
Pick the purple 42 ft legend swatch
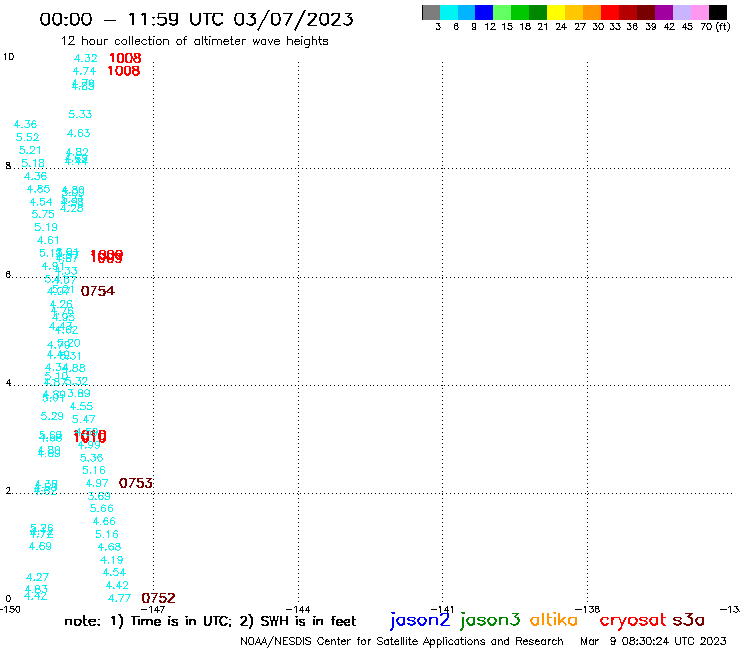click(x=664, y=12)
